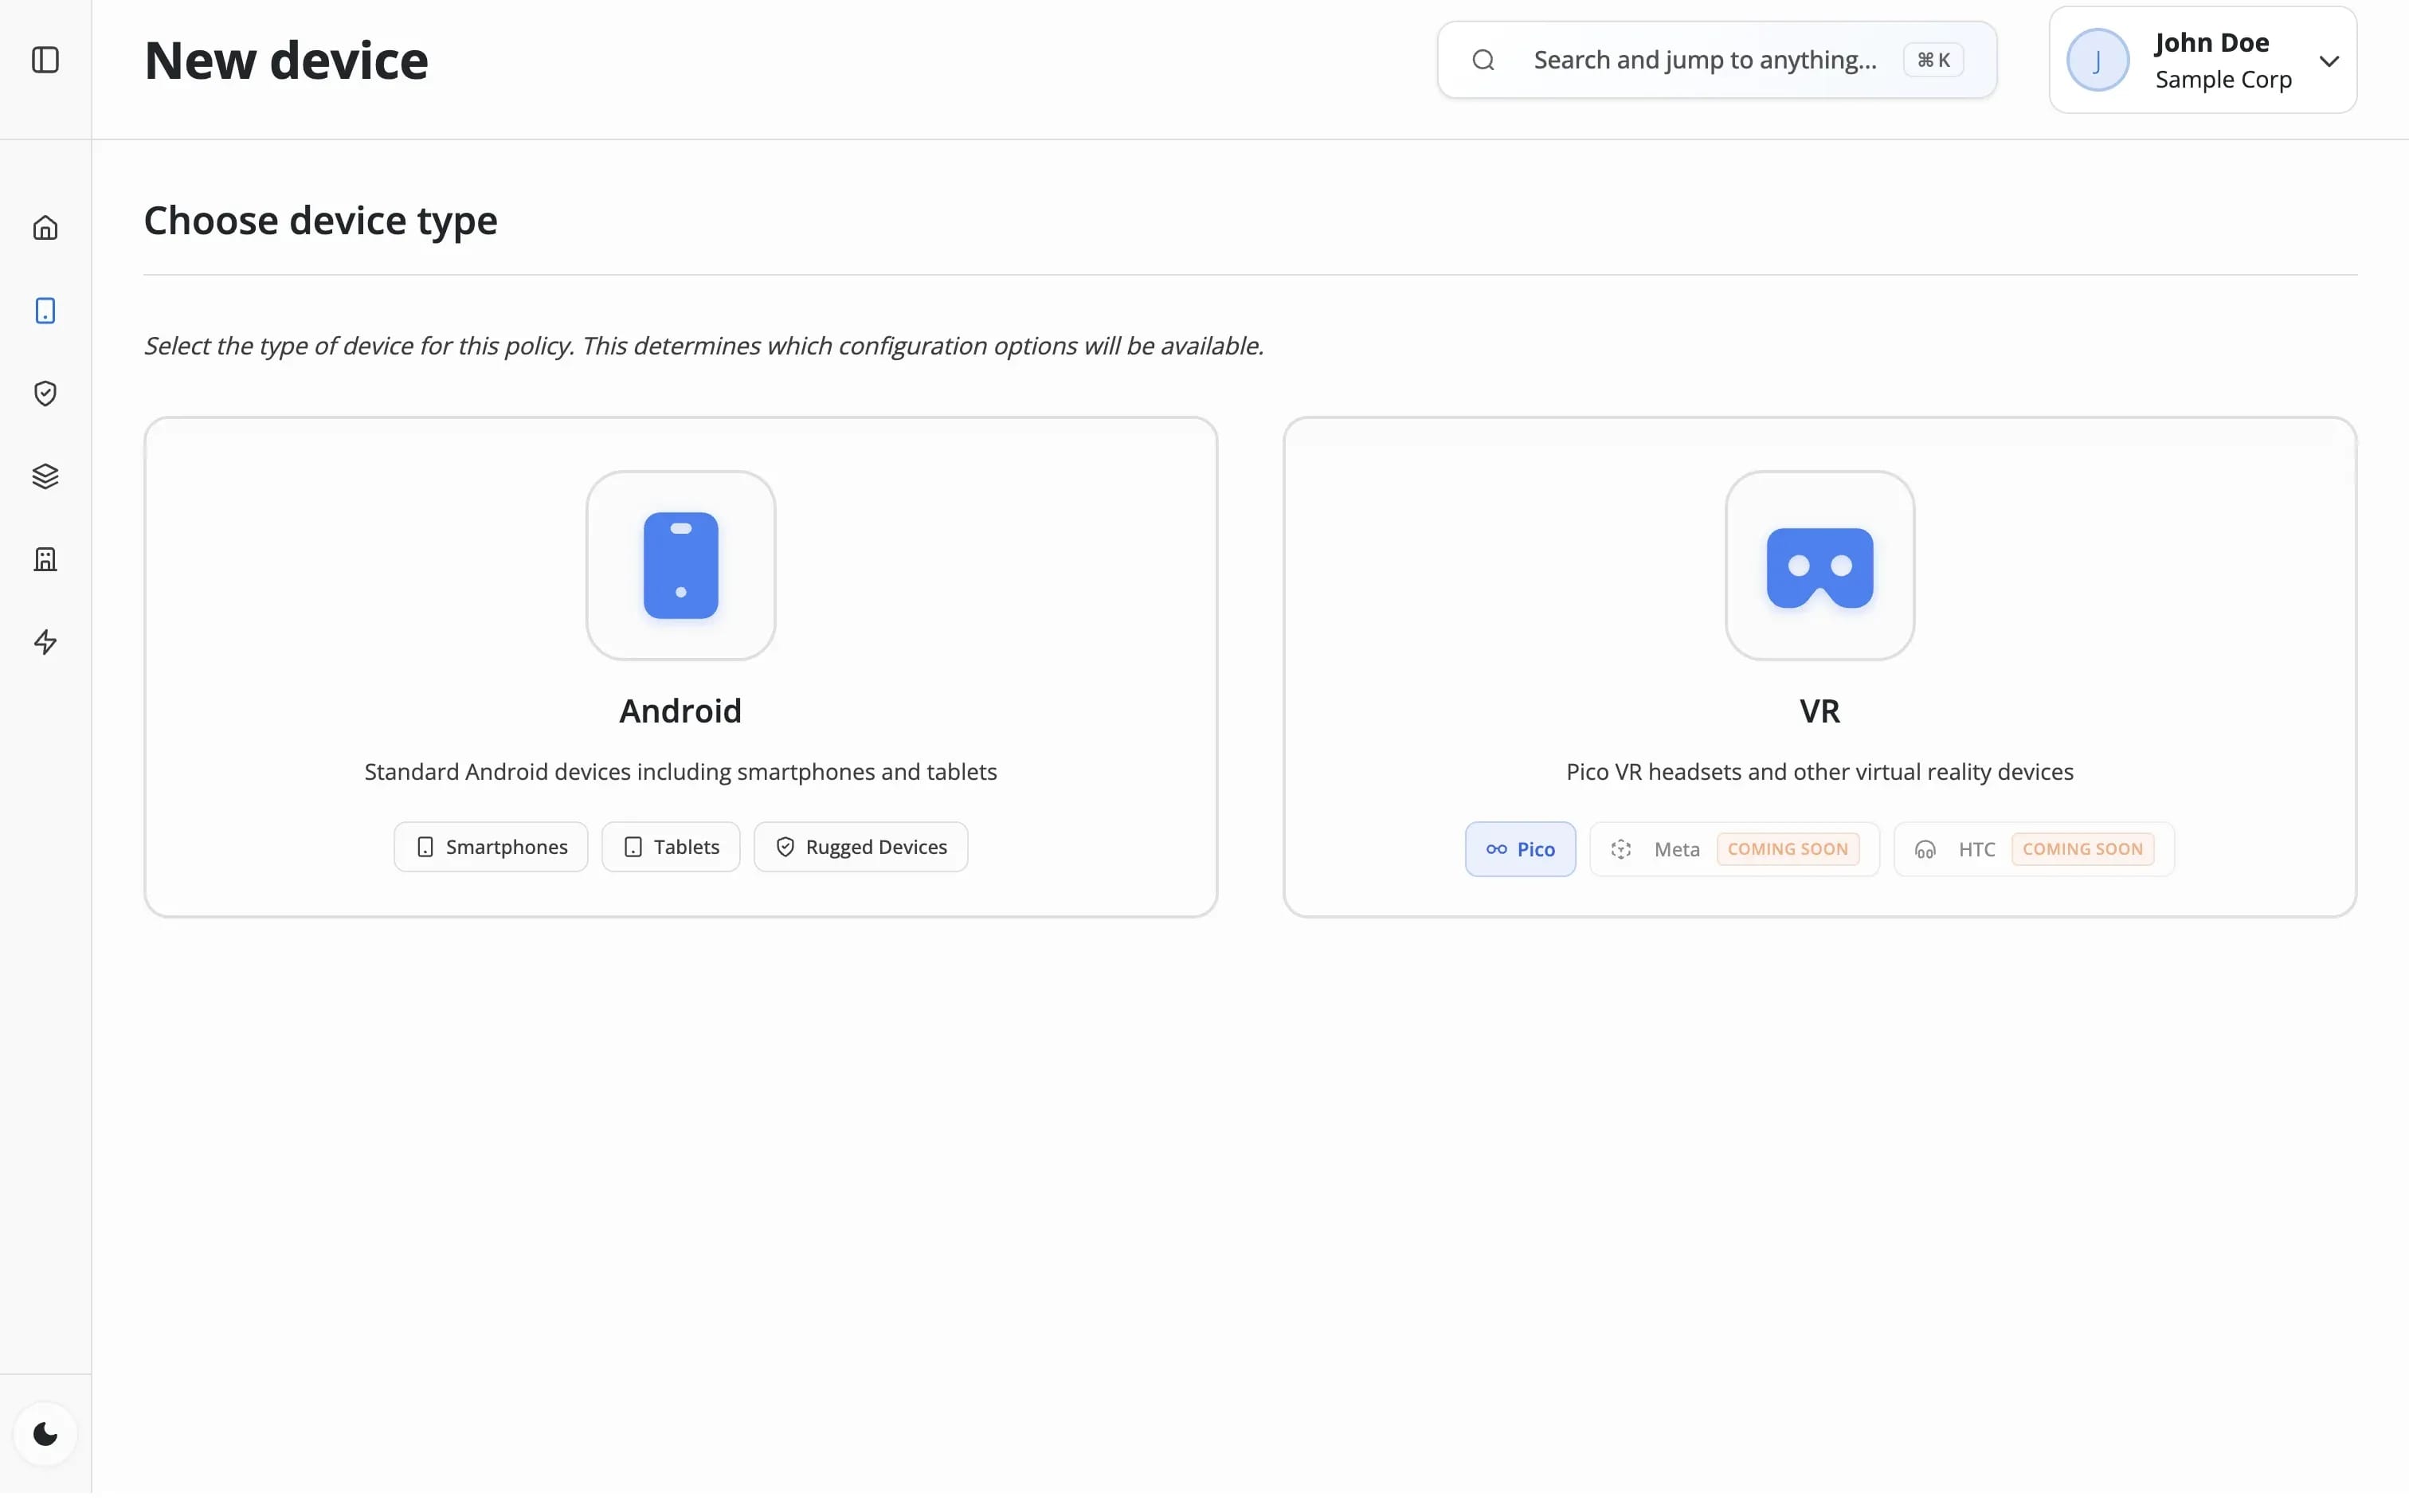Open the lightning bolt sidebar icon
The image size is (2409, 1512).
coord(45,642)
